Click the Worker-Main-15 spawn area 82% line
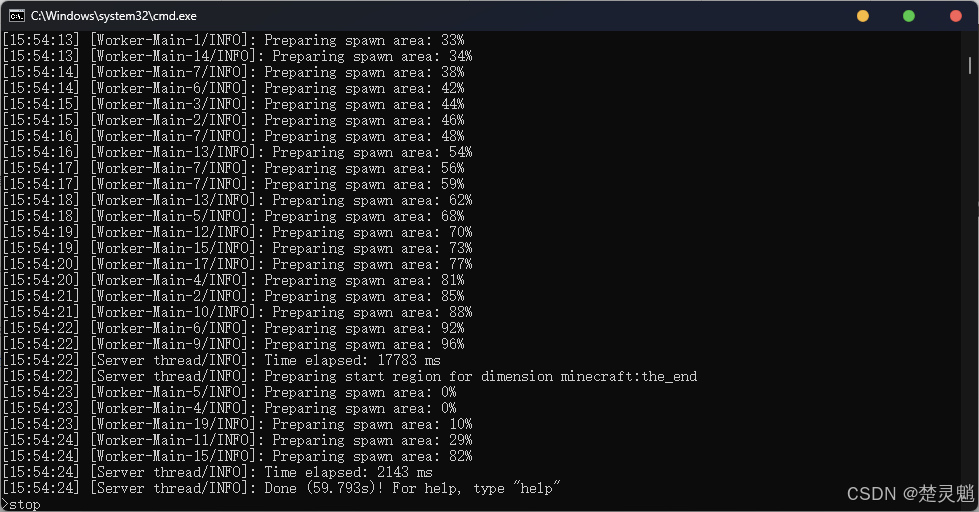Image resolution: width=979 pixels, height=512 pixels. pyautogui.click(x=237, y=456)
